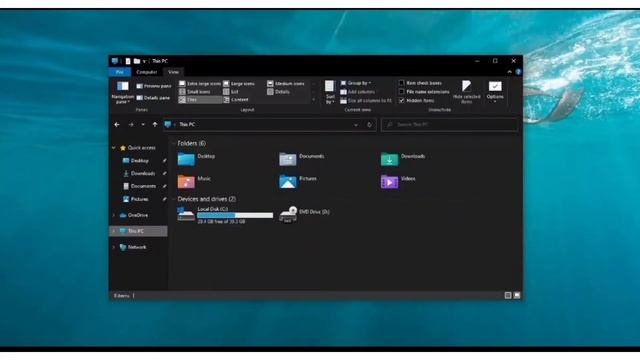Open the Desktop folder tile
This screenshot has height=360, width=640.
tap(196, 159)
